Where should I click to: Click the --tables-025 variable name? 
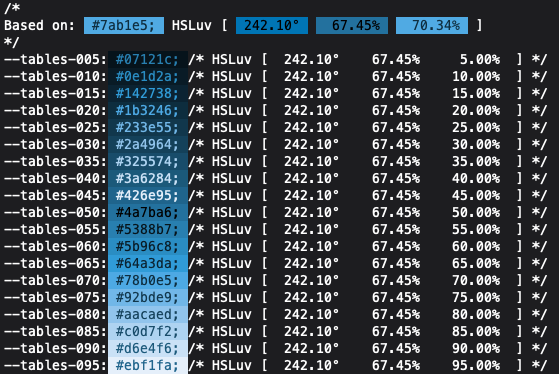tap(55, 128)
